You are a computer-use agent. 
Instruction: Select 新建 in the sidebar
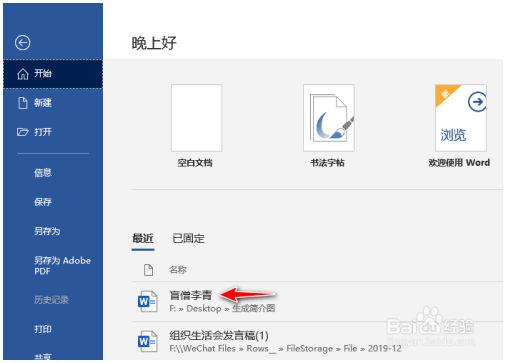click(53, 103)
